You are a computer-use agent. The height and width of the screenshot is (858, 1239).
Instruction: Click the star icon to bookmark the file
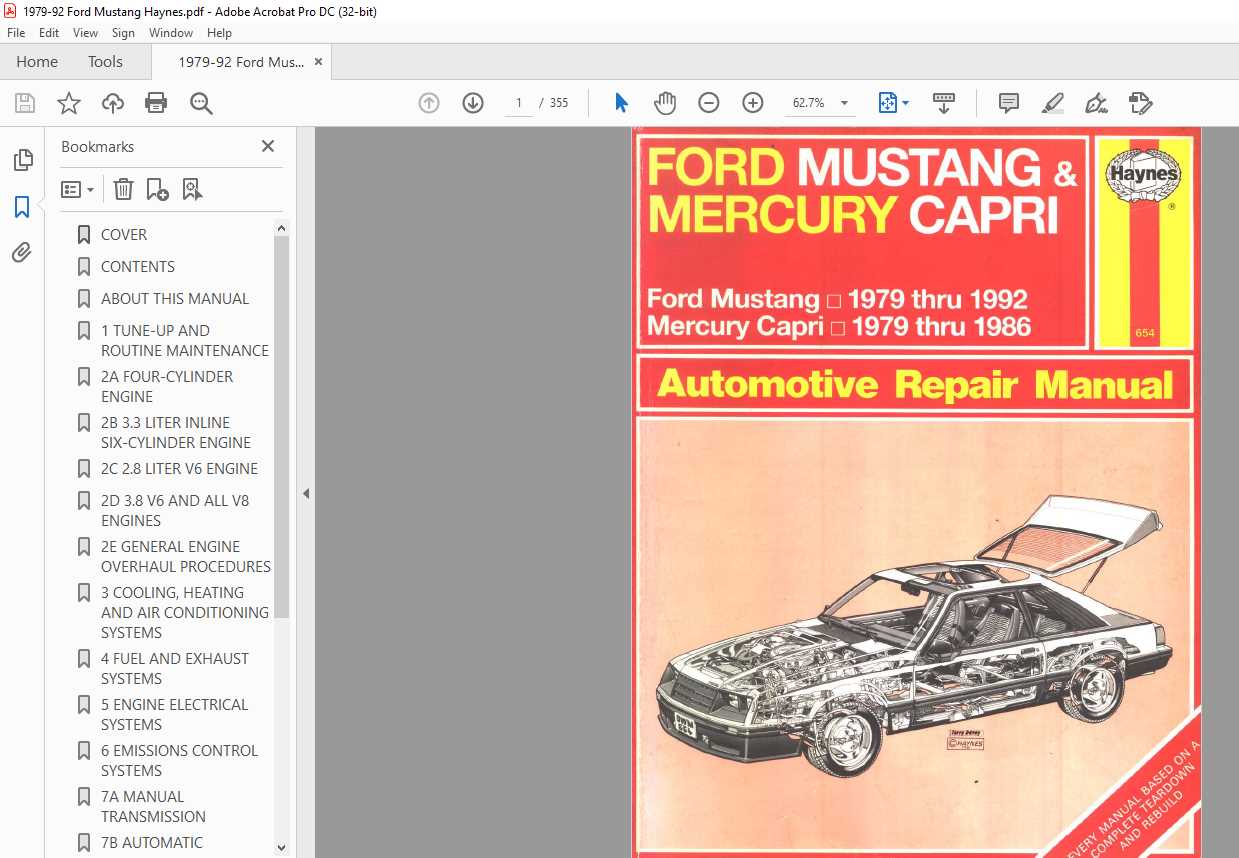pyautogui.click(x=69, y=103)
